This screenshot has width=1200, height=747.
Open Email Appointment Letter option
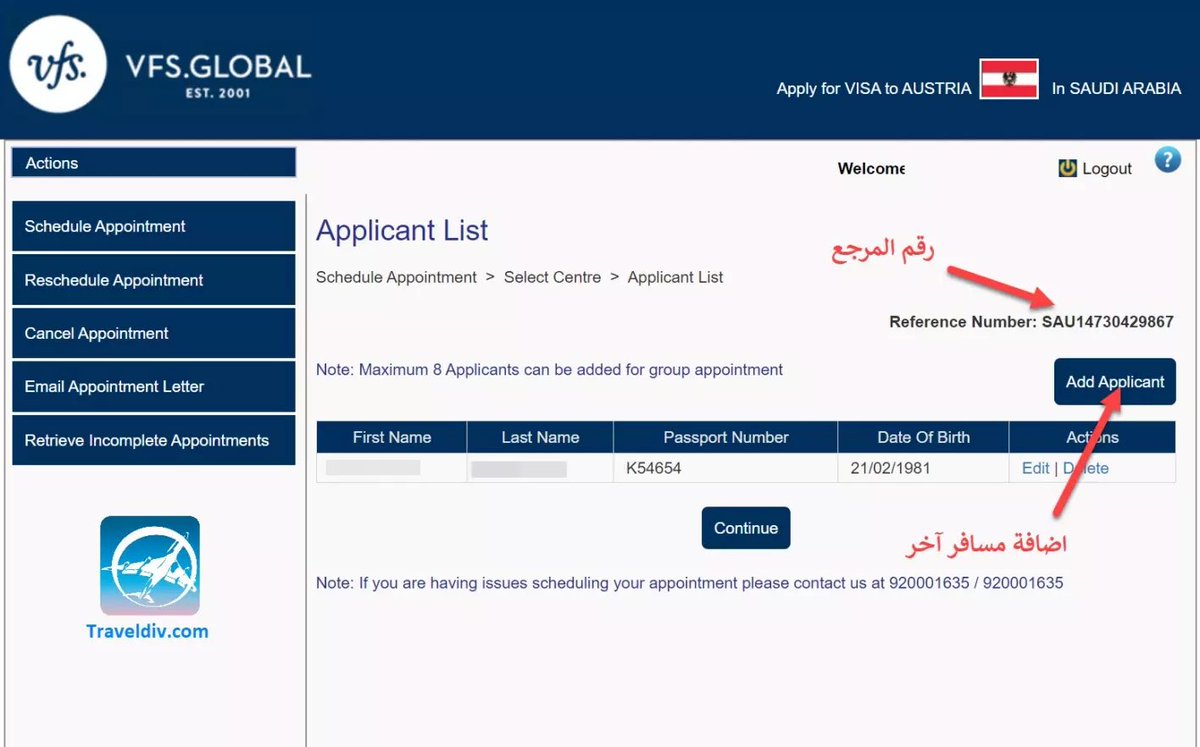[x=153, y=386]
